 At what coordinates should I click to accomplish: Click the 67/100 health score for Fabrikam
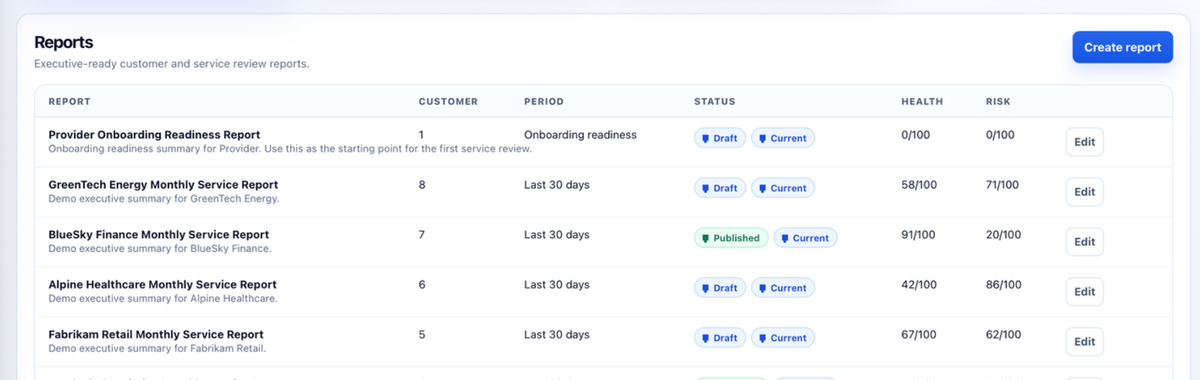918,335
